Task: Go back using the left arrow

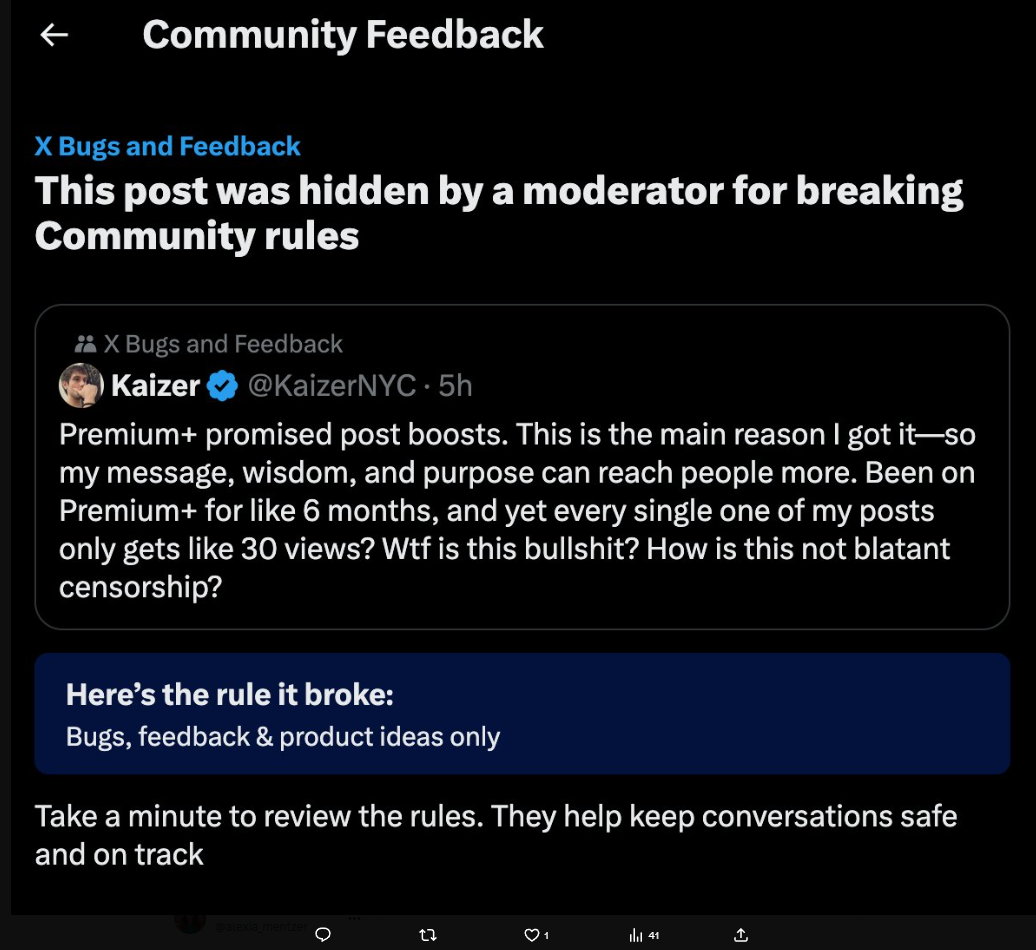Action: [x=54, y=35]
